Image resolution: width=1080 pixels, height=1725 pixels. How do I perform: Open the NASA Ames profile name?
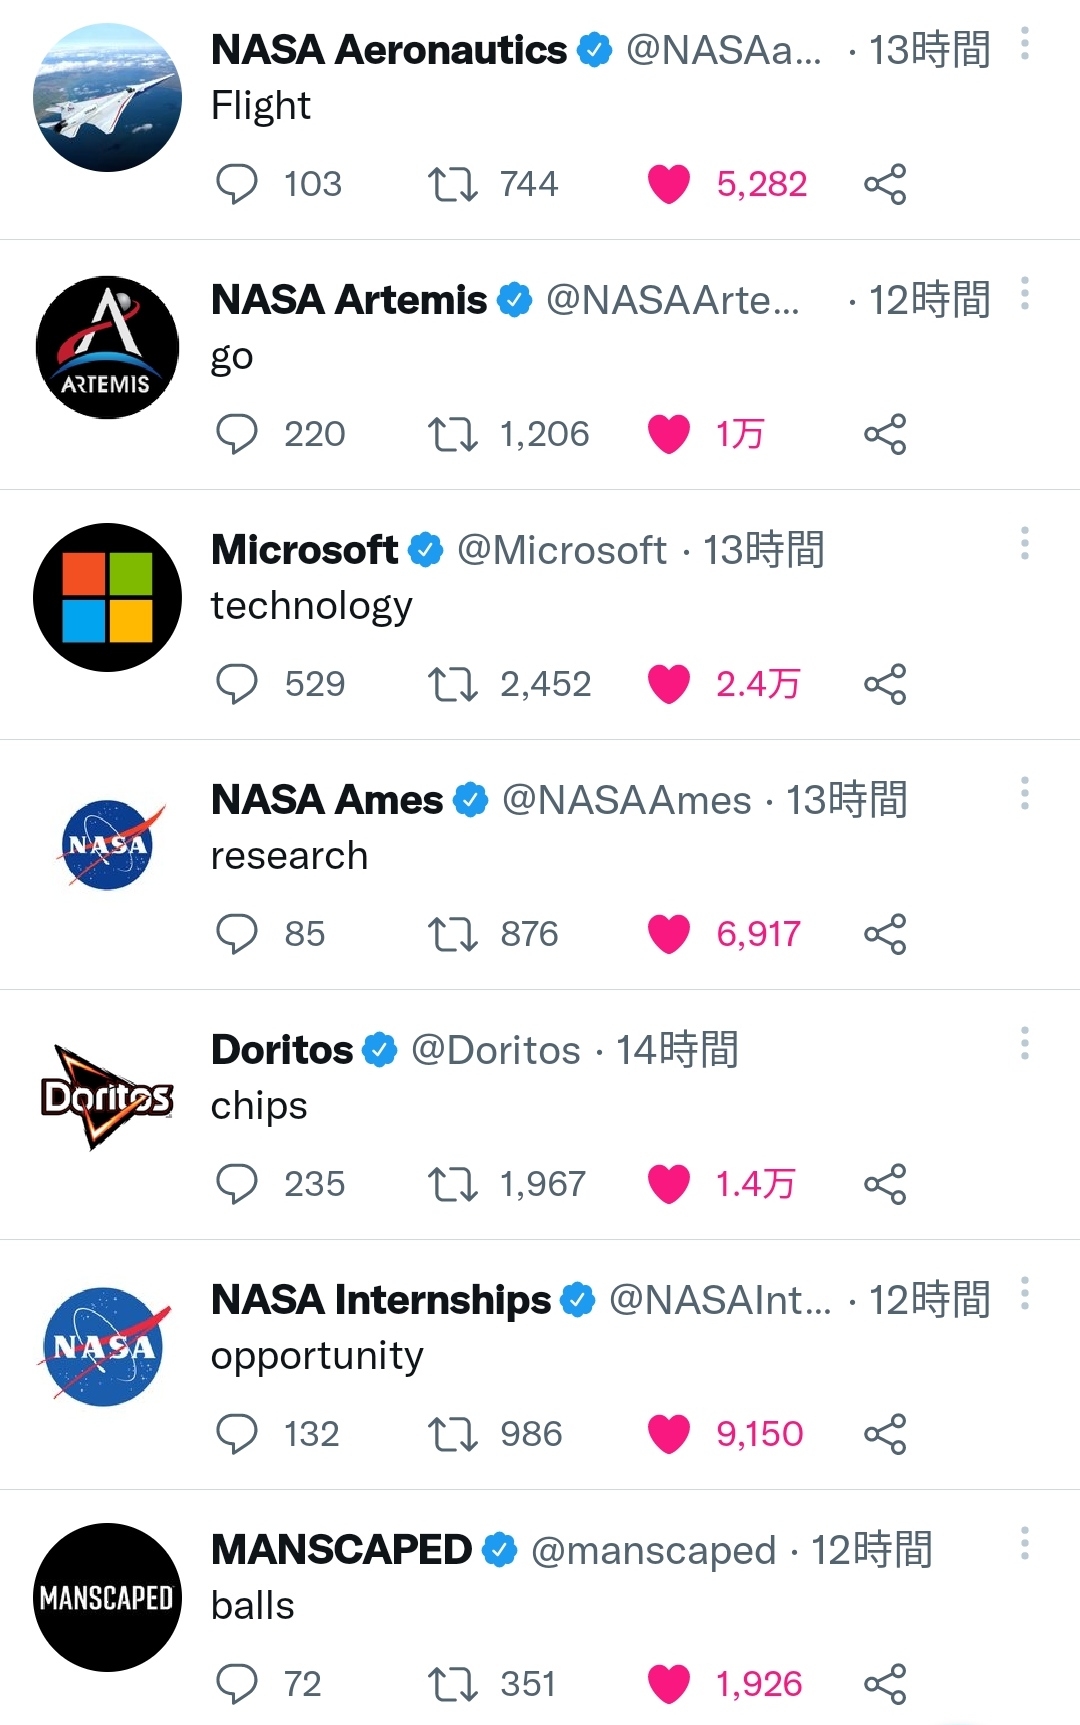point(327,800)
